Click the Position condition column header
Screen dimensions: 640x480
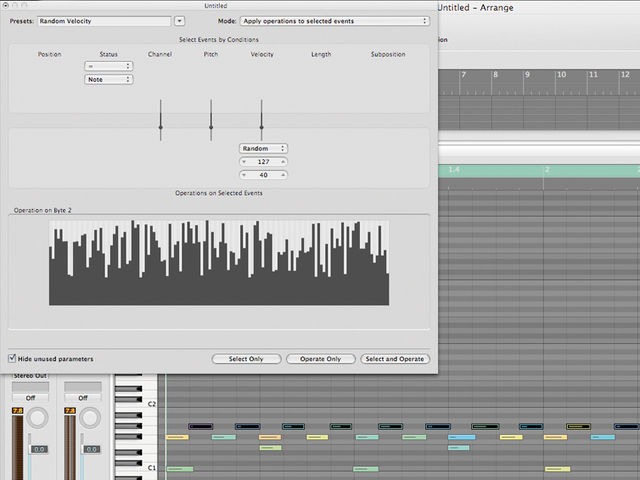[x=49, y=54]
